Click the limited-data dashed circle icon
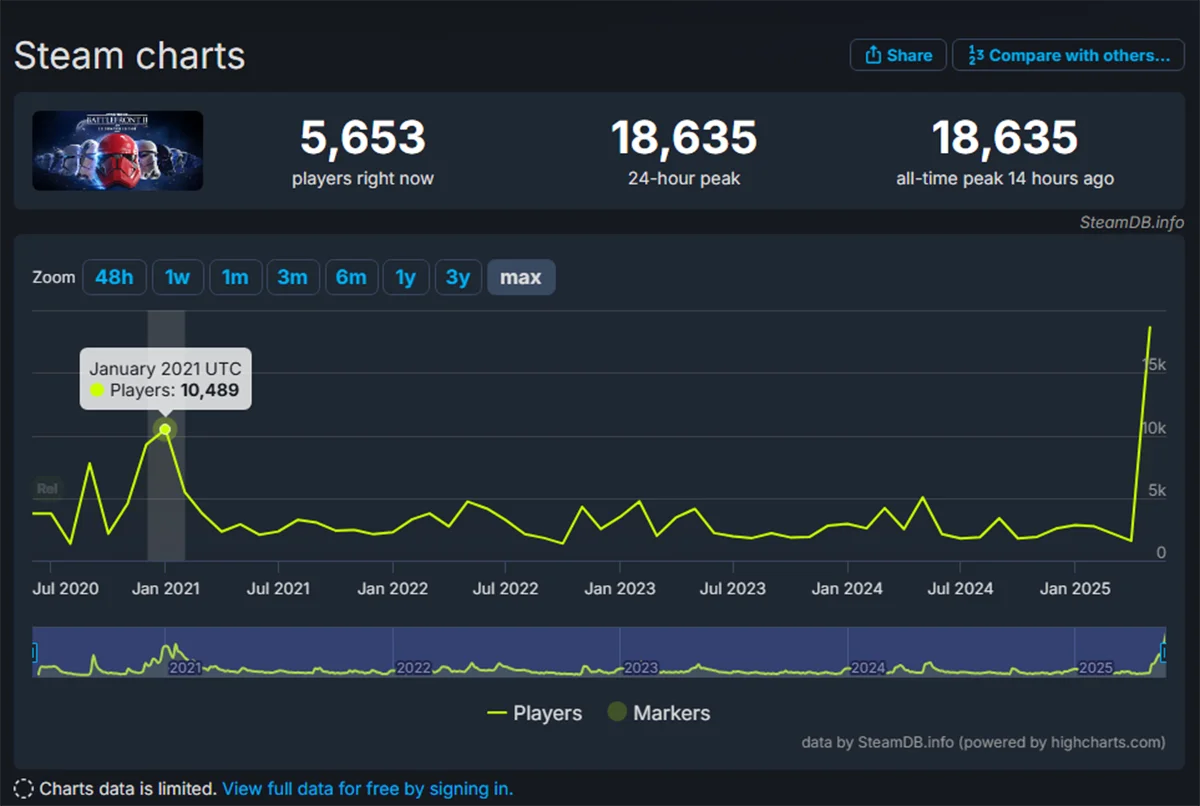 (x=23, y=789)
